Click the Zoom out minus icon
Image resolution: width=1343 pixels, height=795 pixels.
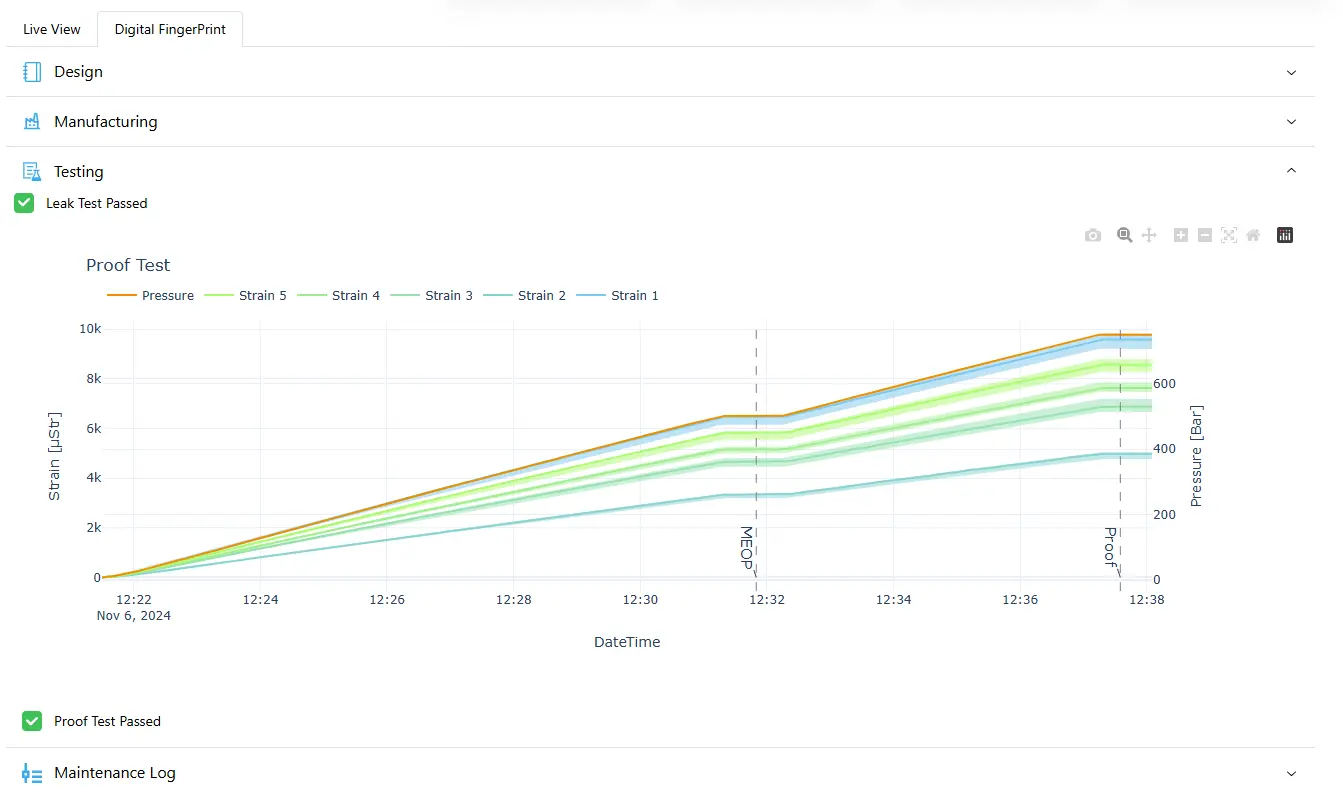pos(1205,235)
